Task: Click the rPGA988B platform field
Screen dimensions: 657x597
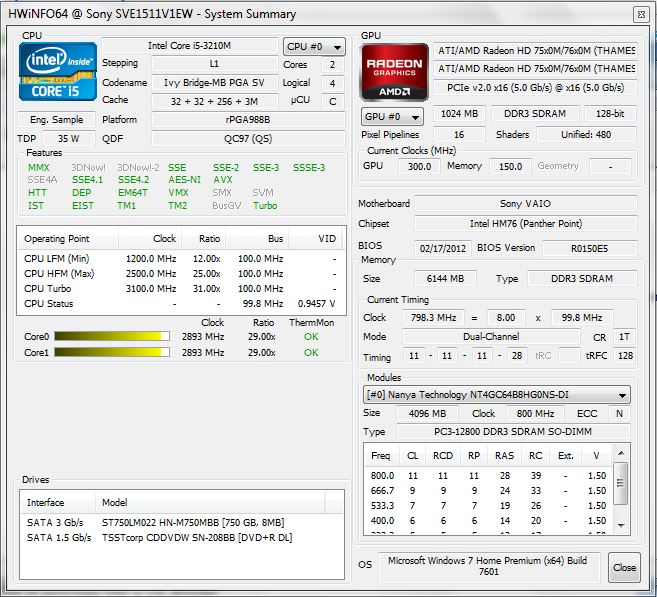Action: pyautogui.click(x=248, y=120)
